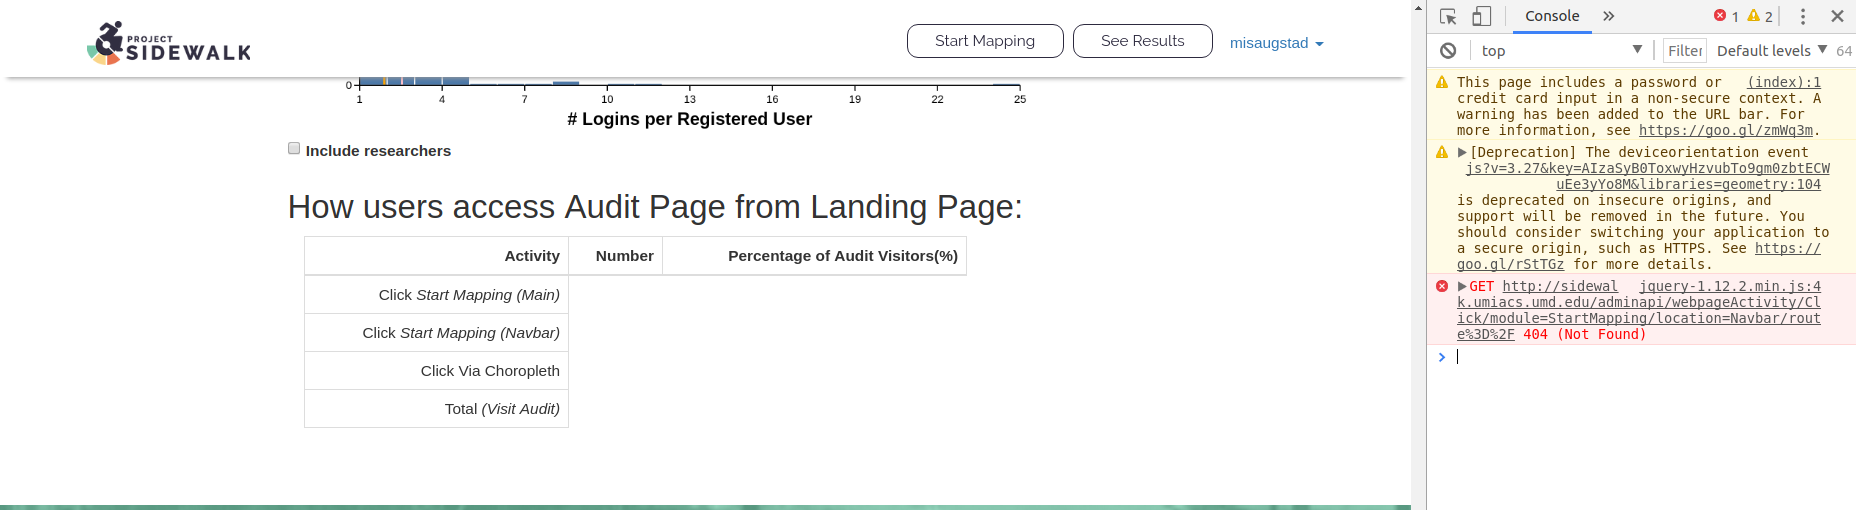Viewport: 1856px width, 510px height.
Task: Open the failed sidewalk.umiacs.umd.edu request URL
Action: click(1639, 310)
